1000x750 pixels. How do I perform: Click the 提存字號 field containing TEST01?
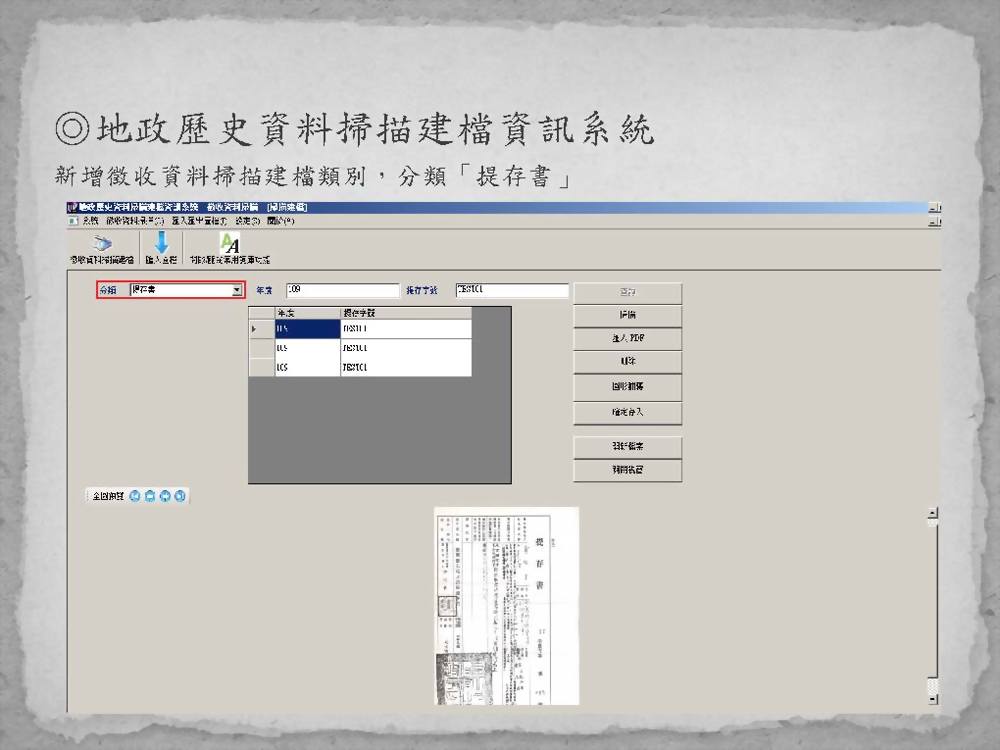(x=511, y=290)
